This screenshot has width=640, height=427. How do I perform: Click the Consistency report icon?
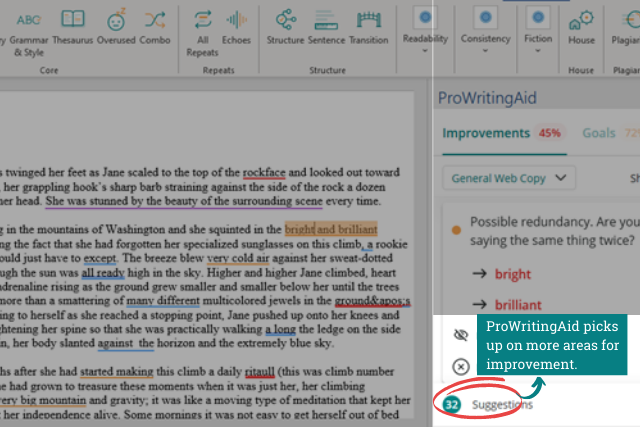[x=485, y=17]
